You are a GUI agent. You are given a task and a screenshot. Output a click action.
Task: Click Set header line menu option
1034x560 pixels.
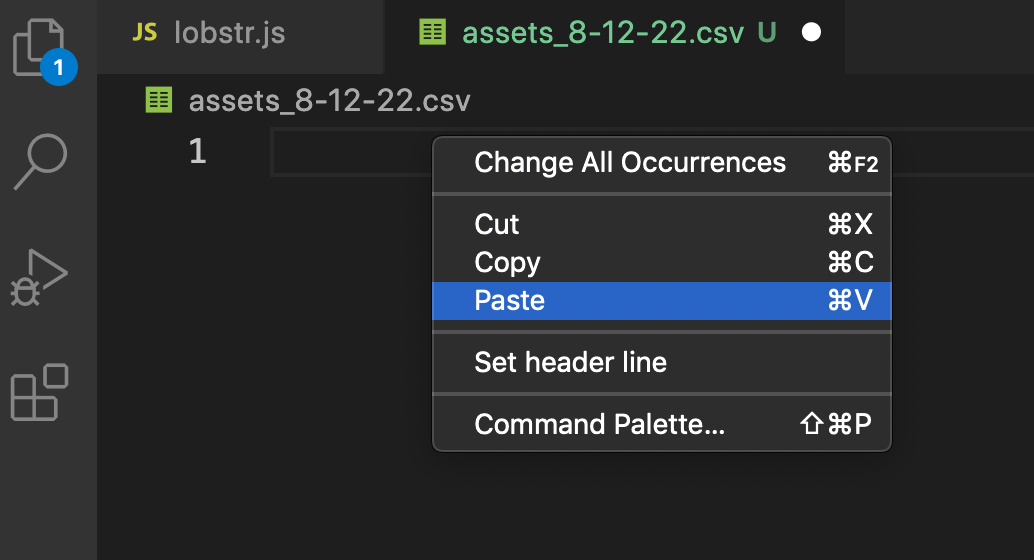pos(570,362)
